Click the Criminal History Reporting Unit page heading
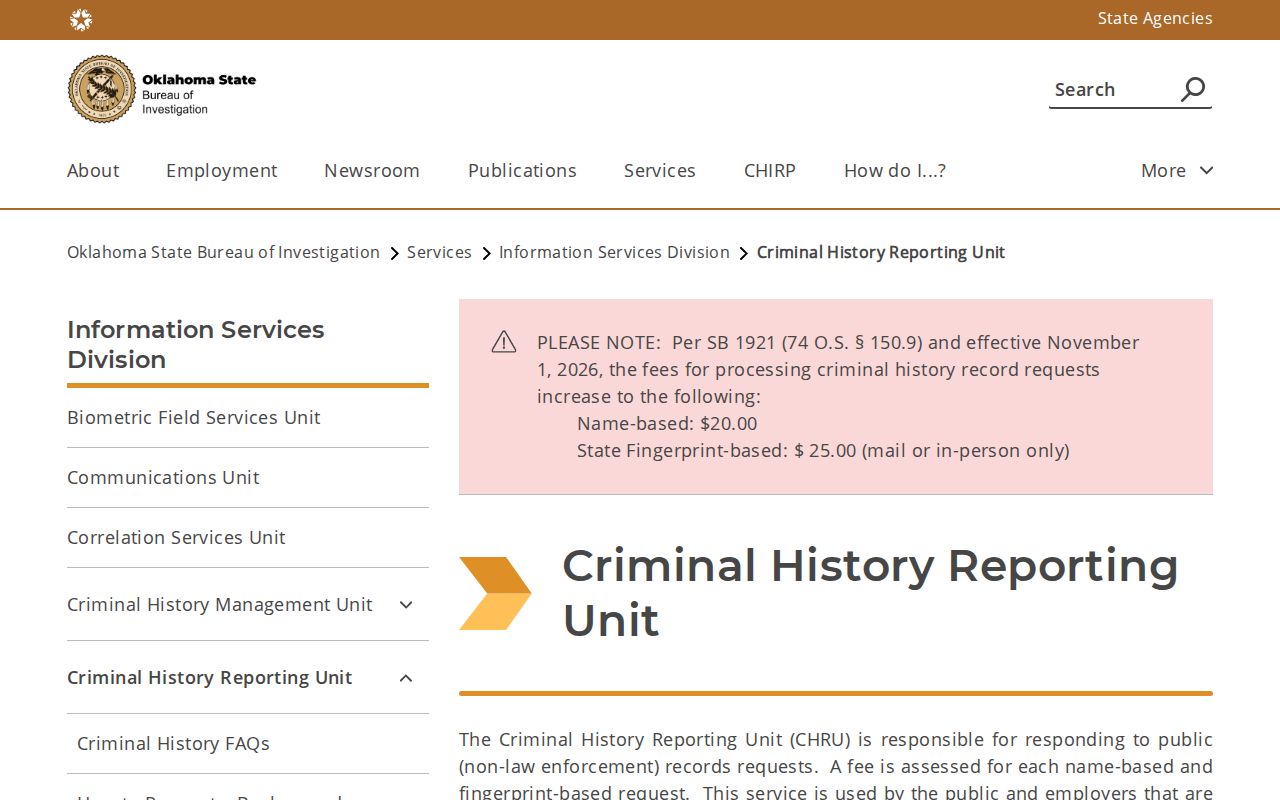This screenshot has width=1280, height=800. coord(870,593)
